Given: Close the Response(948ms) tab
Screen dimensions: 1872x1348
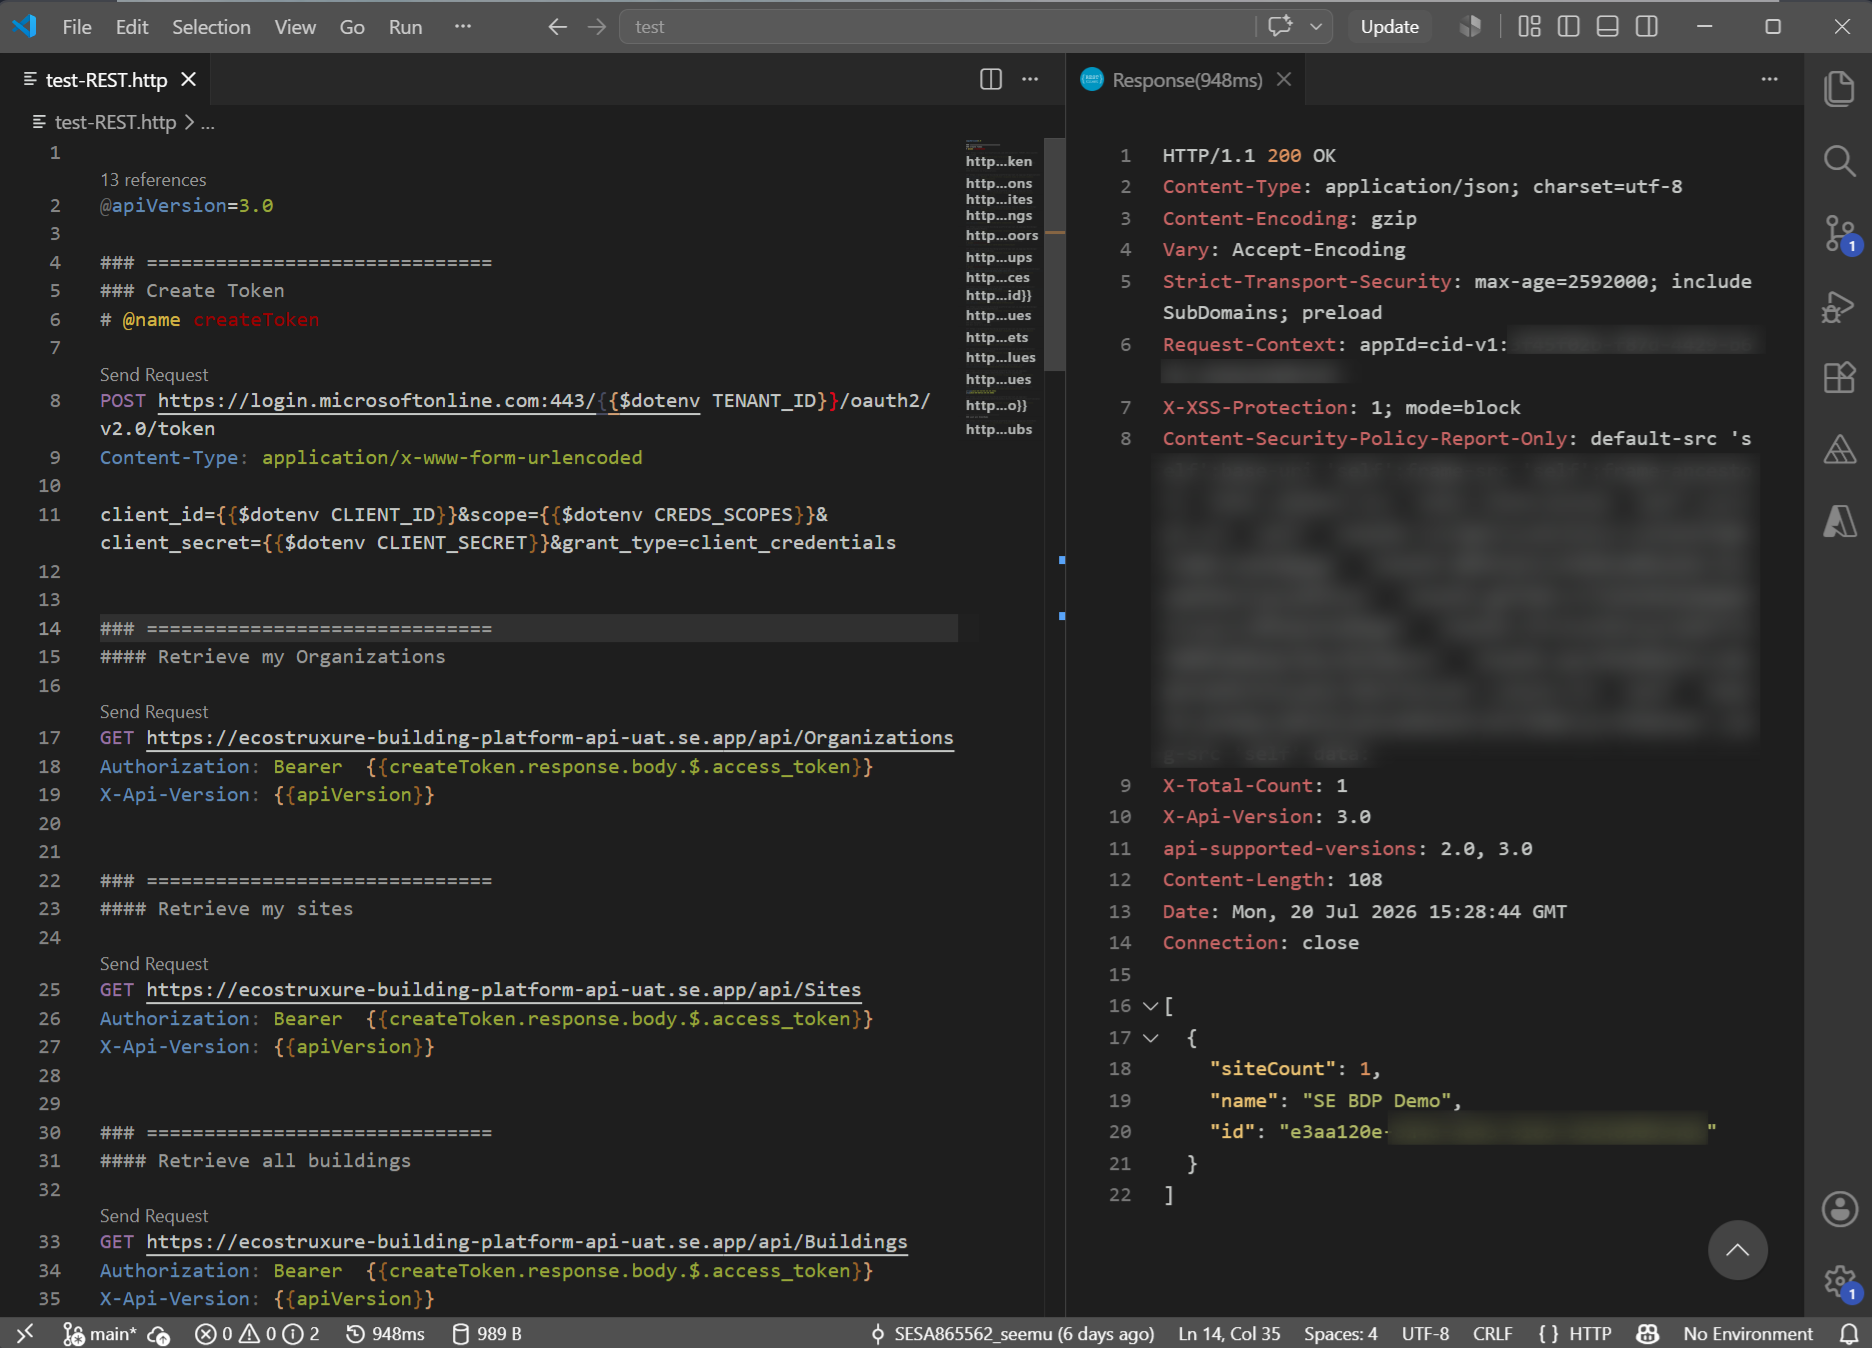Looking at the screenshot, I should (1284, 80).
